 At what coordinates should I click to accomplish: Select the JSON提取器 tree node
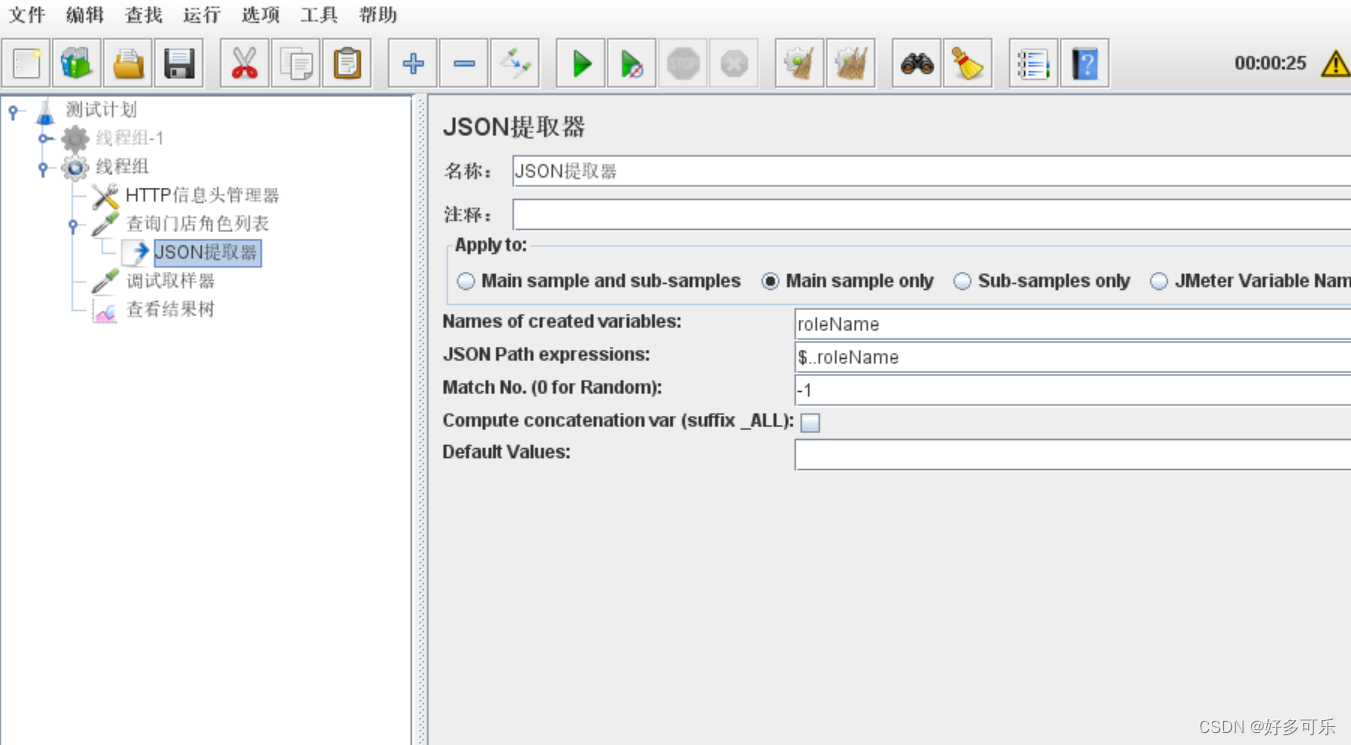tap(207, 253)
